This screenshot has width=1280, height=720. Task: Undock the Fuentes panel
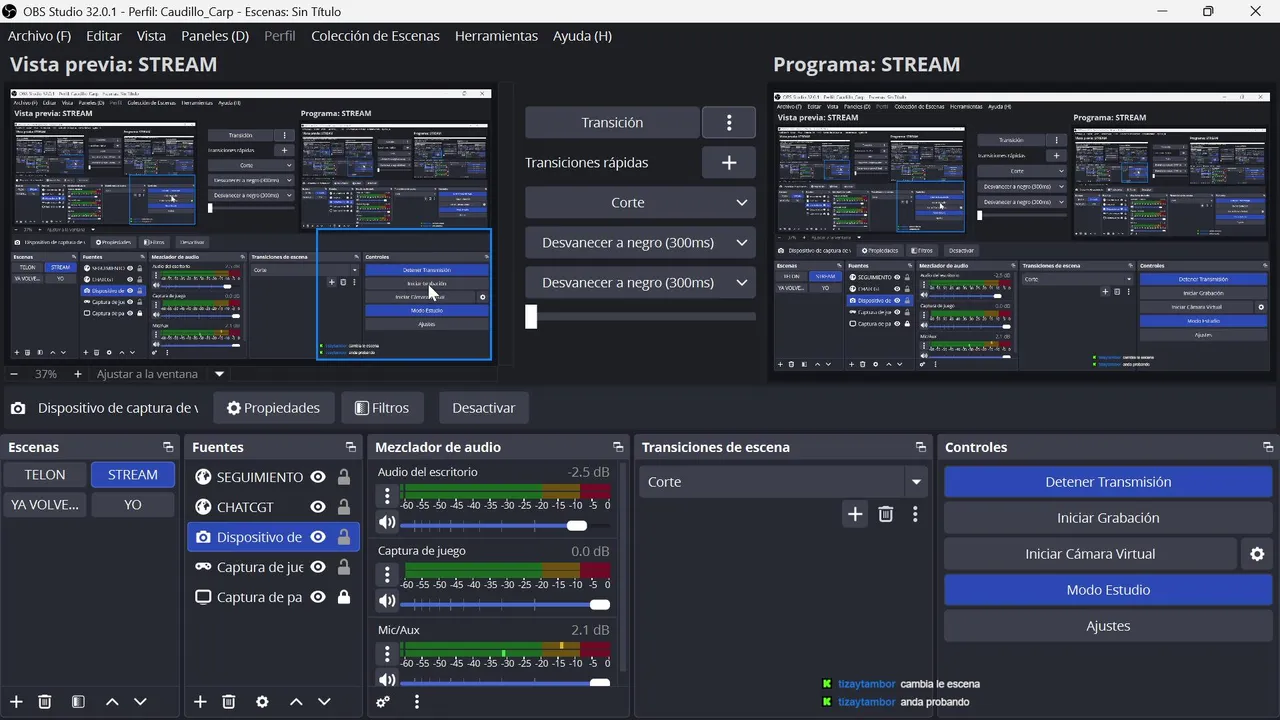point(351,447)
